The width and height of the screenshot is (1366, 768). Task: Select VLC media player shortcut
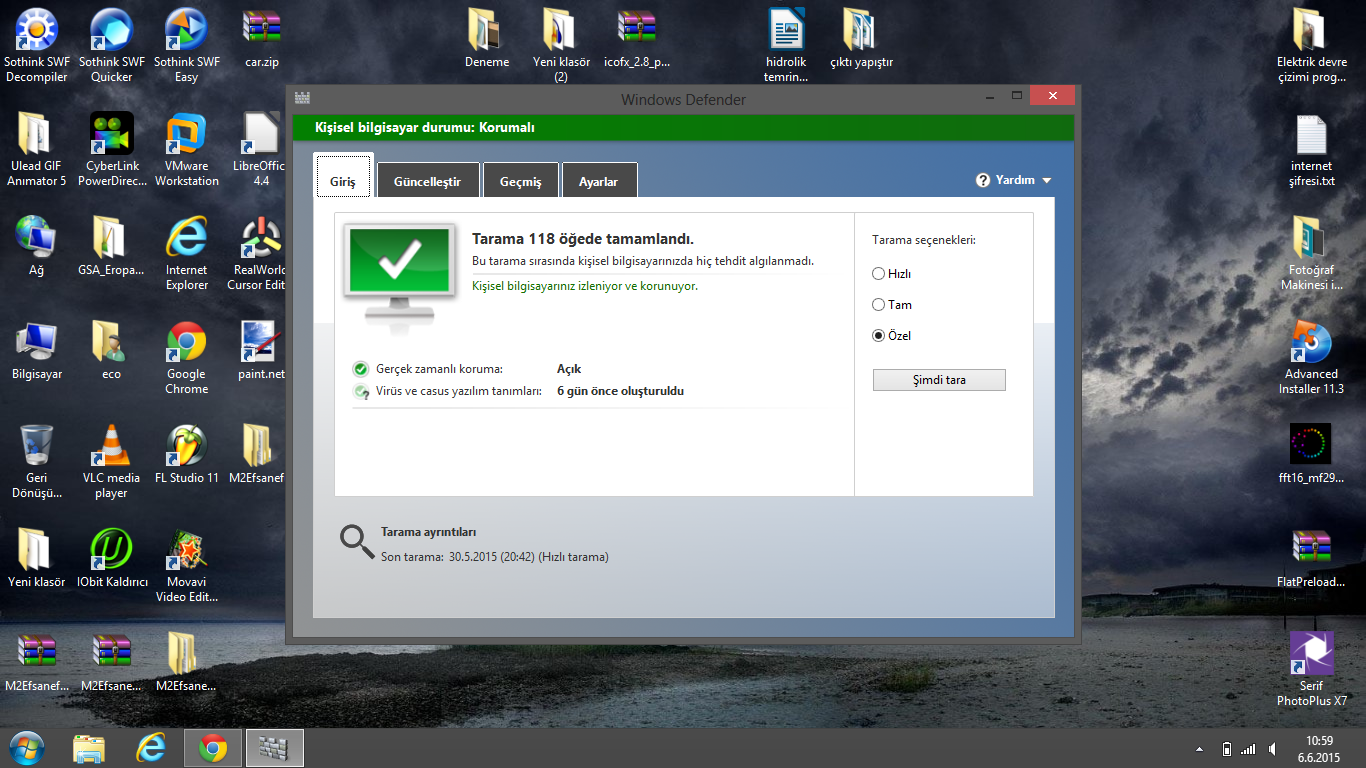pos(111,462)
